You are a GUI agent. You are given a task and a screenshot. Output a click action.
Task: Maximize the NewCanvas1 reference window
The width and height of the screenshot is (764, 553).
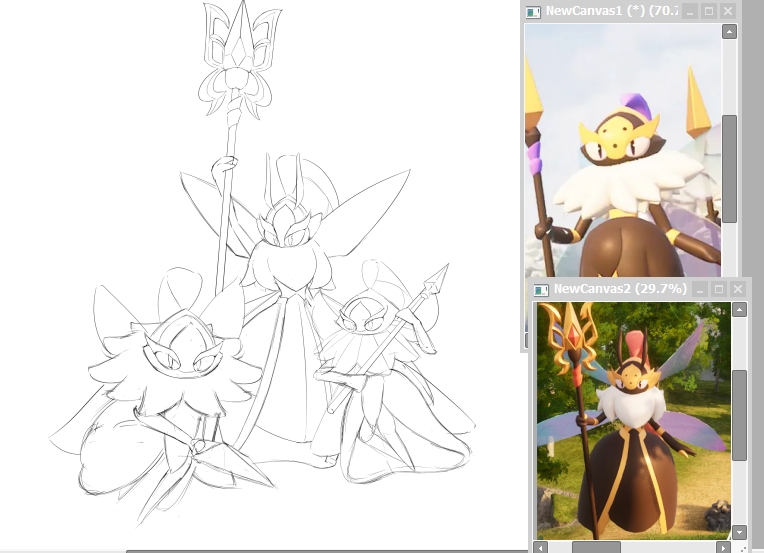point(708,11)
